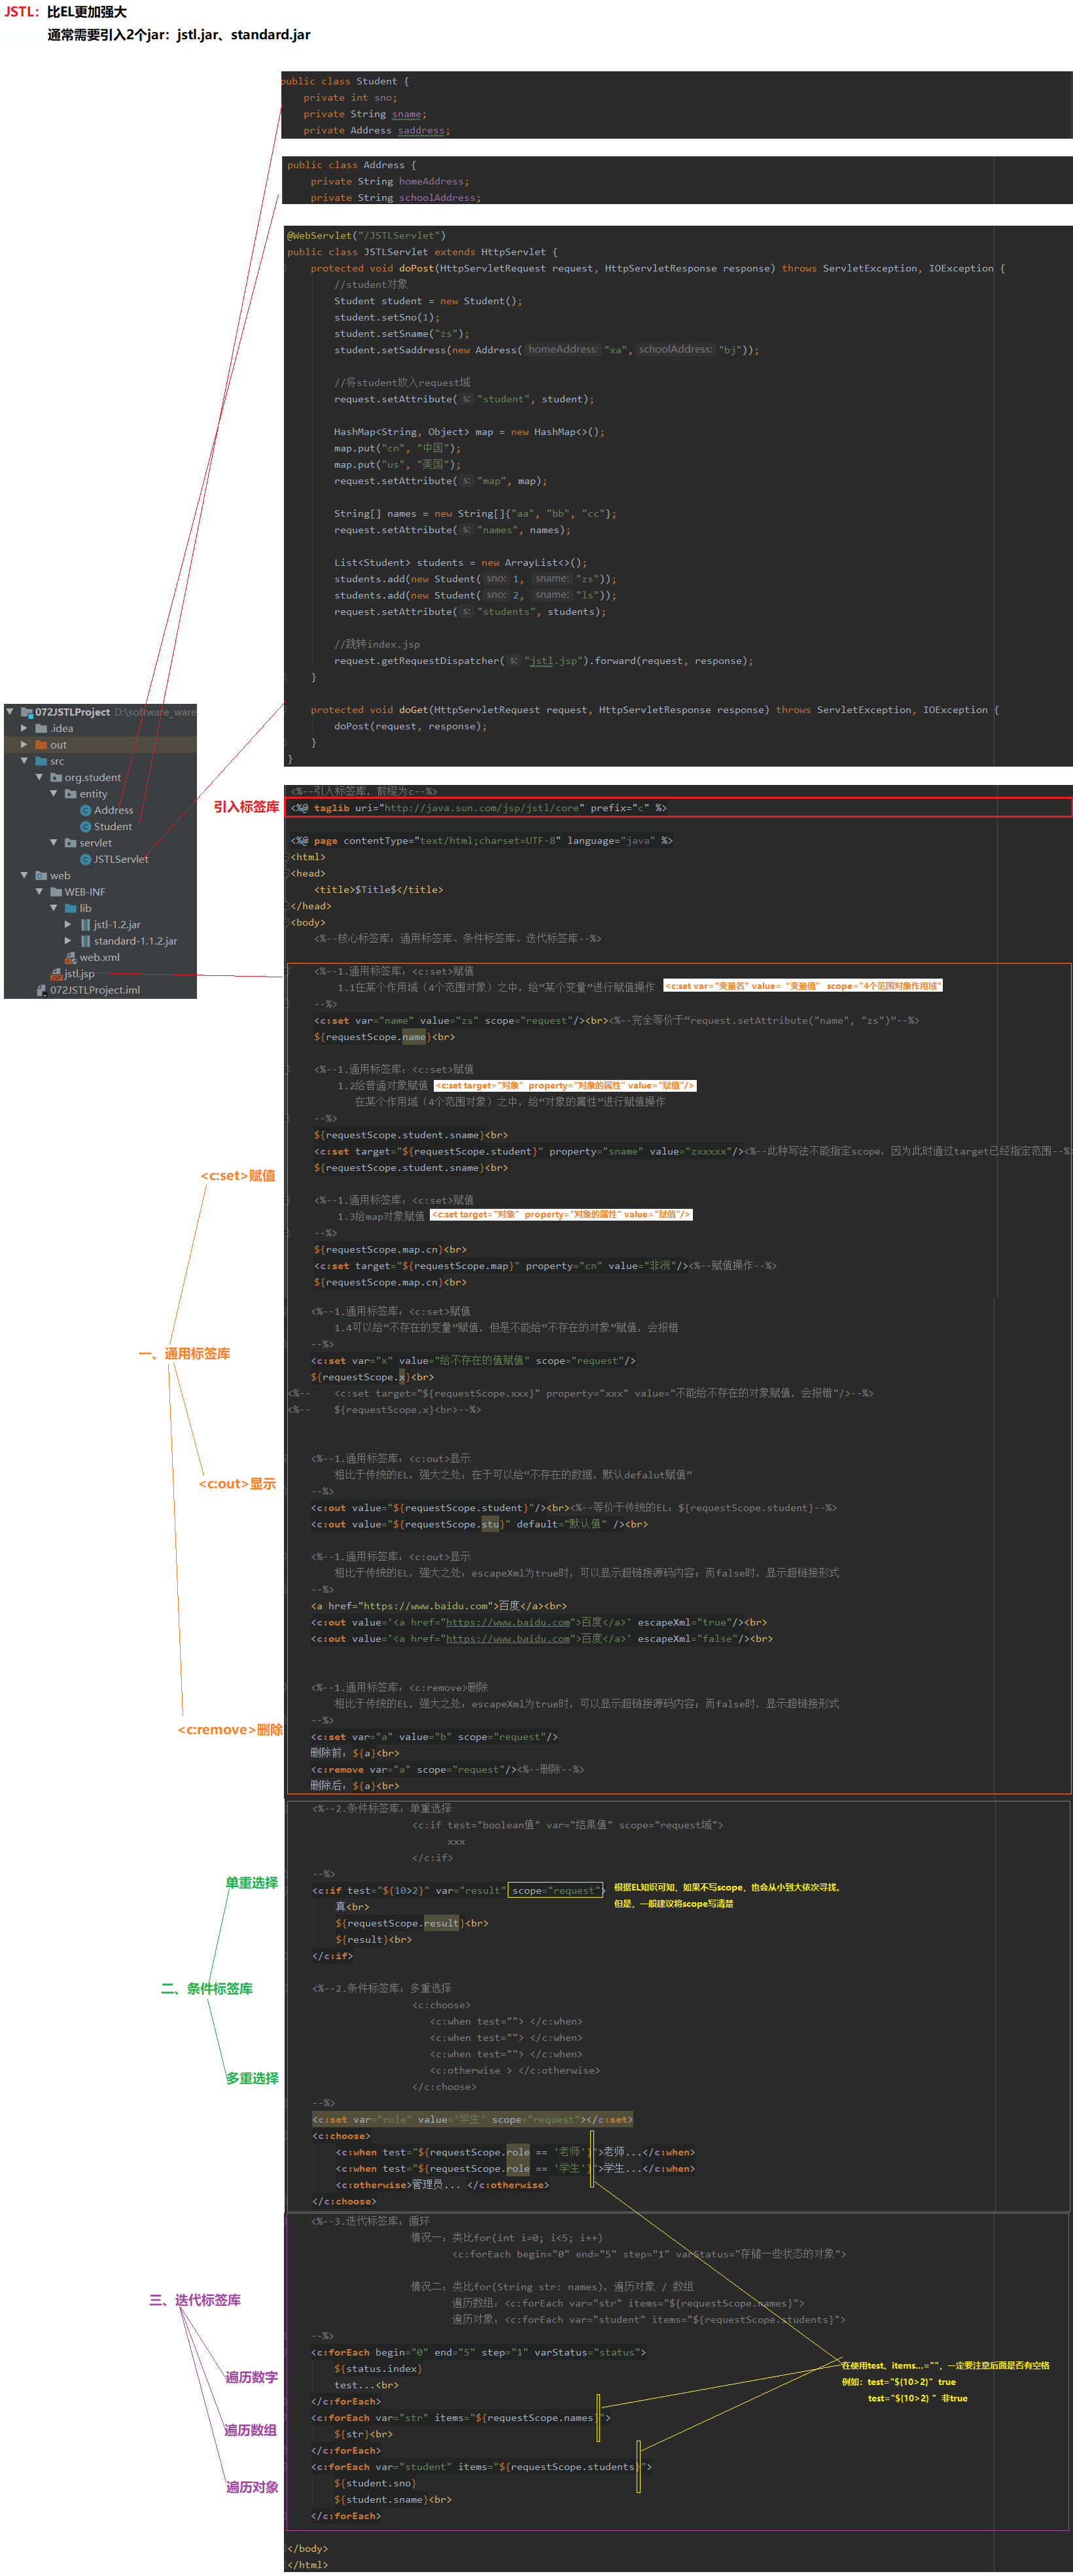Select the lib folder in tree
This screenshot has height=2576, width=1073.
[85, 908]
